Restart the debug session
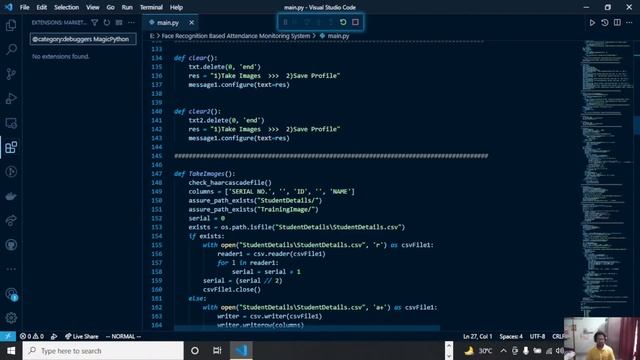Image resolution: width=640 pixels, height=360 pixels. pyautogui.click(x=343, y=22)
